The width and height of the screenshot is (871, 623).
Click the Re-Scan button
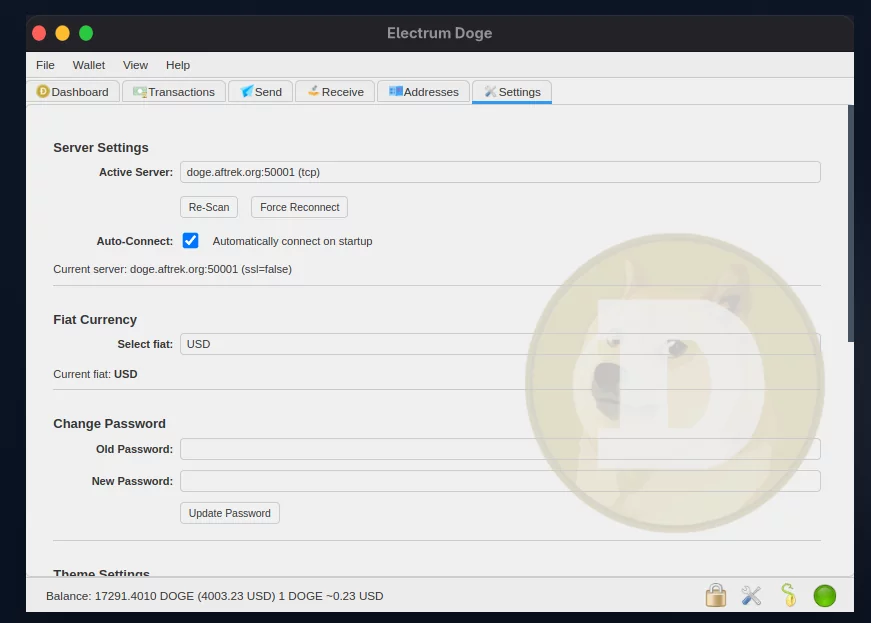pyautogui.click(x=209, y=207)
